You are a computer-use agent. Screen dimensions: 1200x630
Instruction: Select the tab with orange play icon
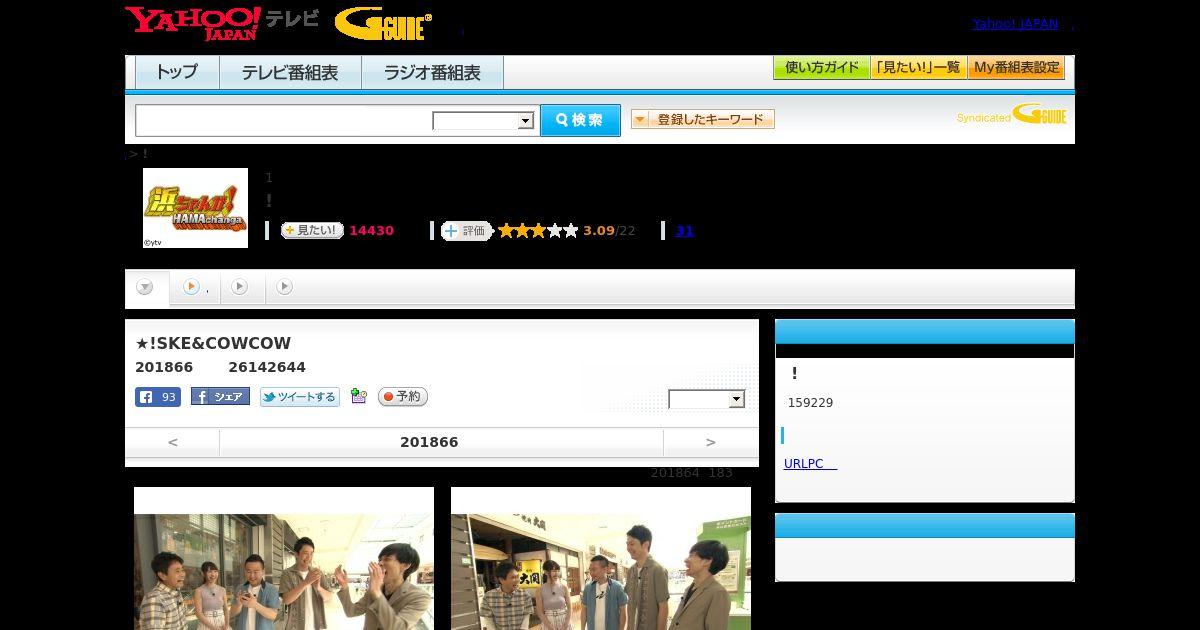195,288
